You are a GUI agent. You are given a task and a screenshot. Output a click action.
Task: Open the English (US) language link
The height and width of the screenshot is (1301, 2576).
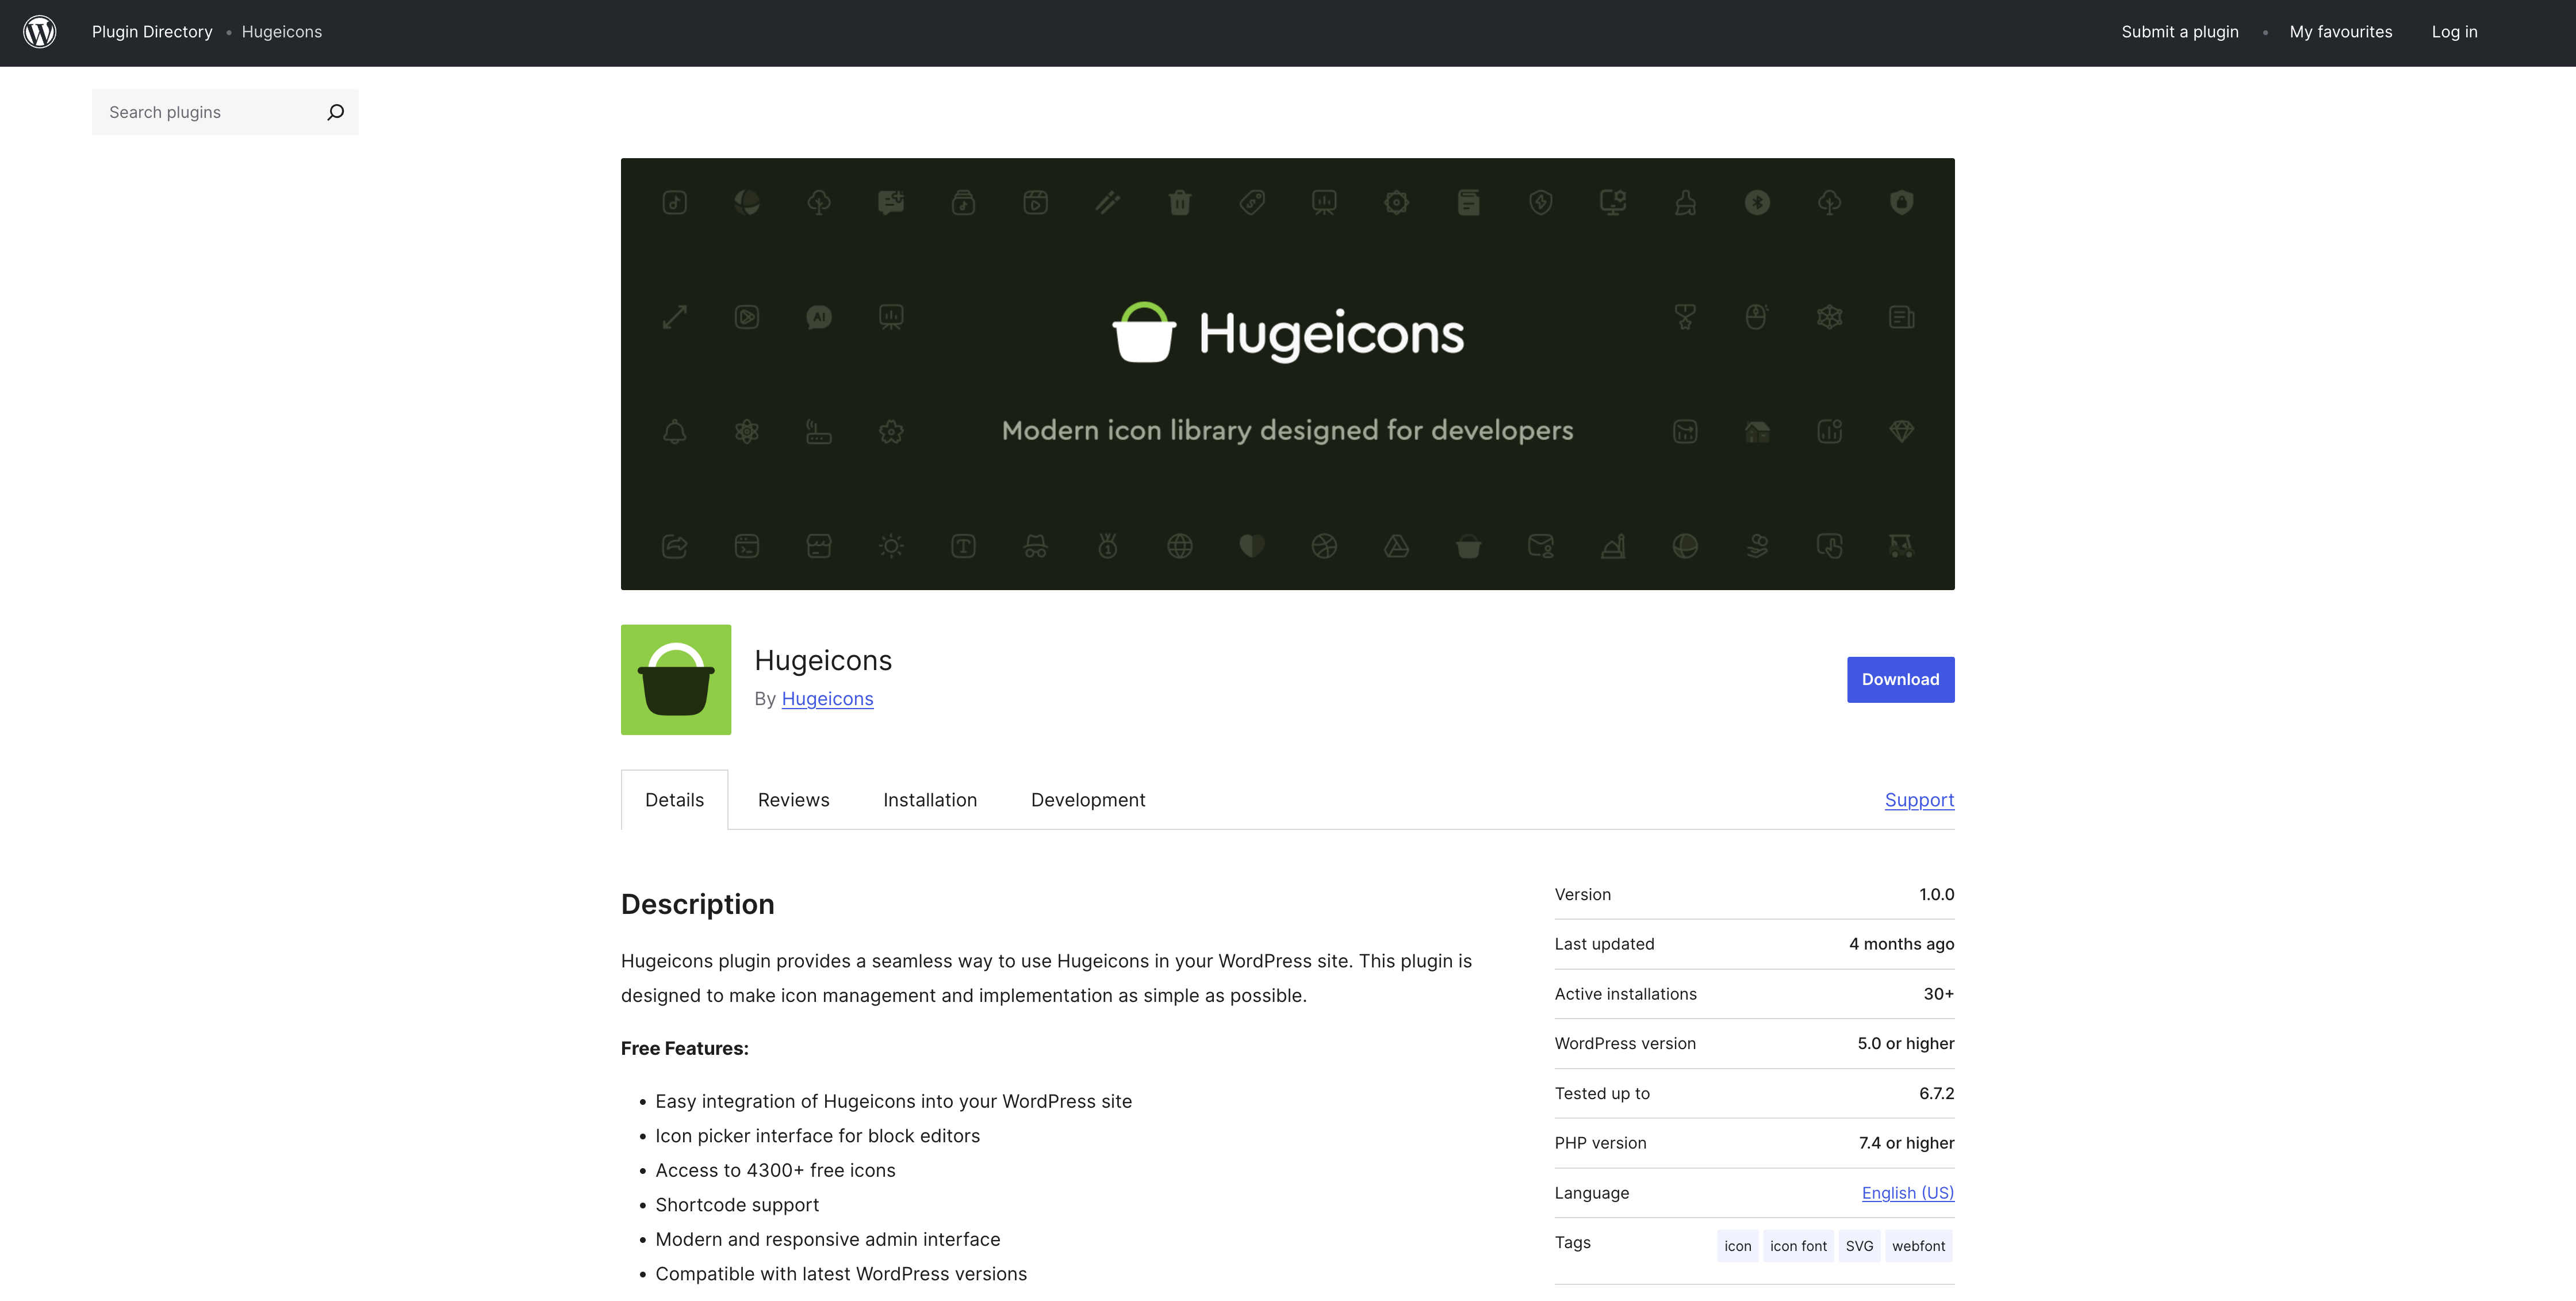(x=1906, y=1192)
